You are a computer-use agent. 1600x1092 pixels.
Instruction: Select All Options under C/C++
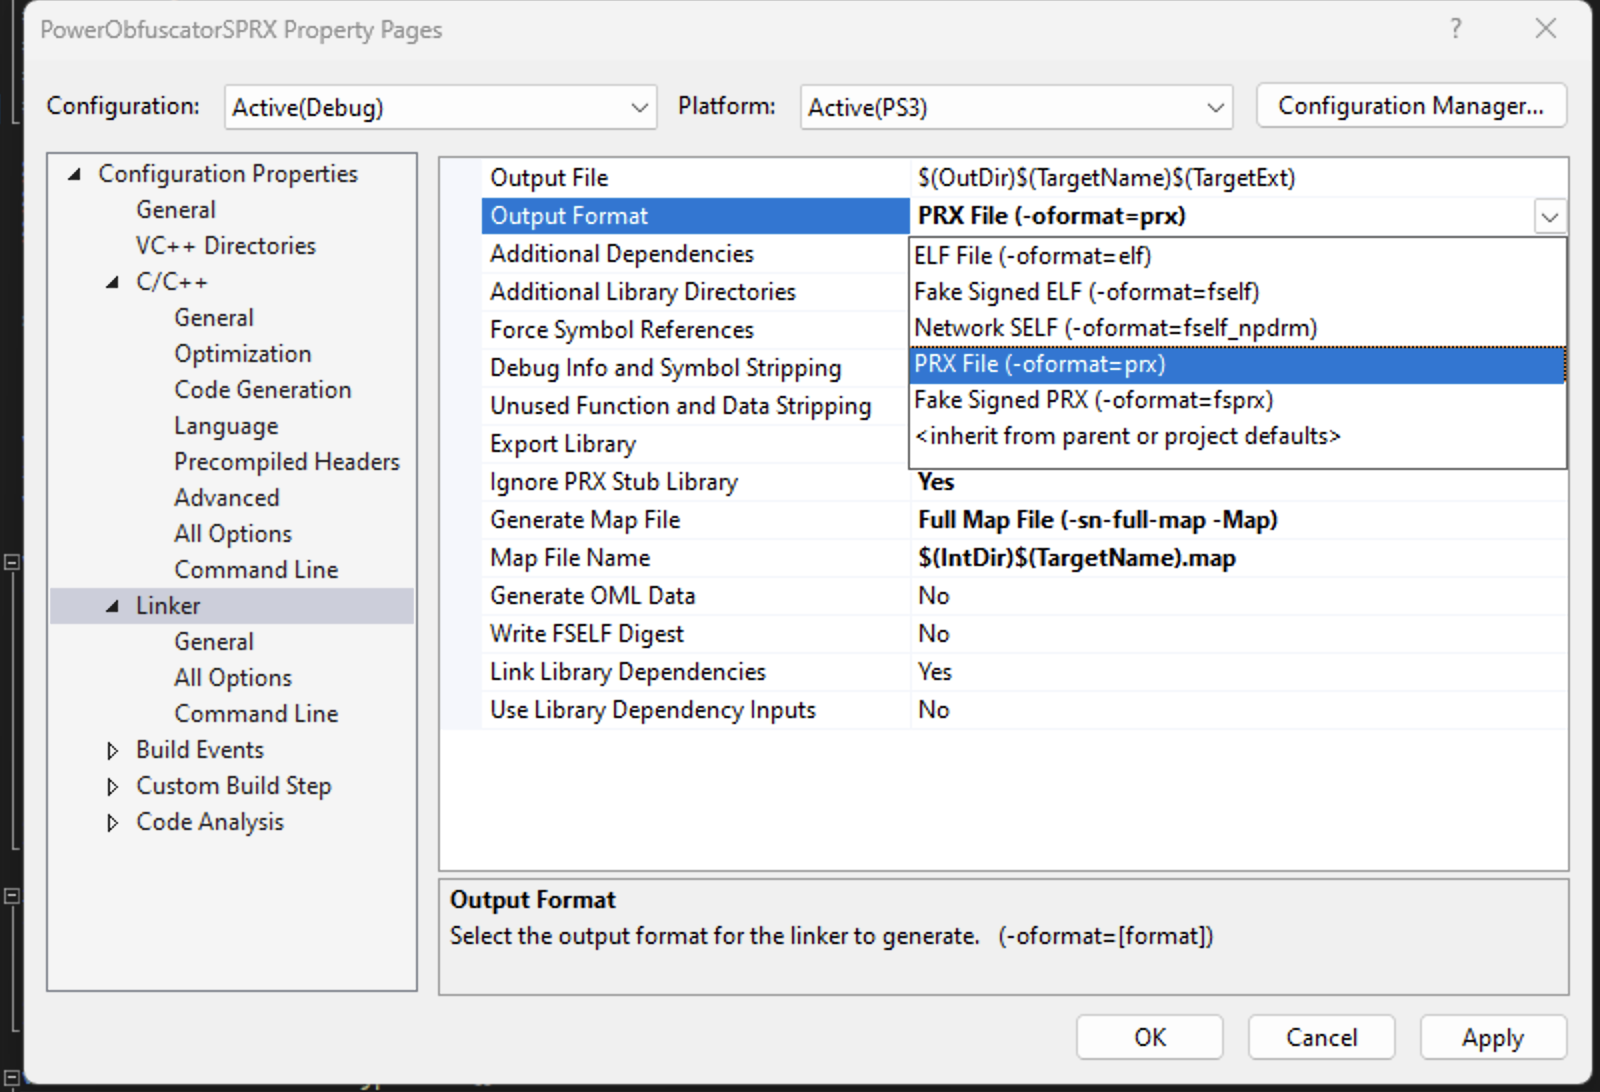(x=233, y=534)
